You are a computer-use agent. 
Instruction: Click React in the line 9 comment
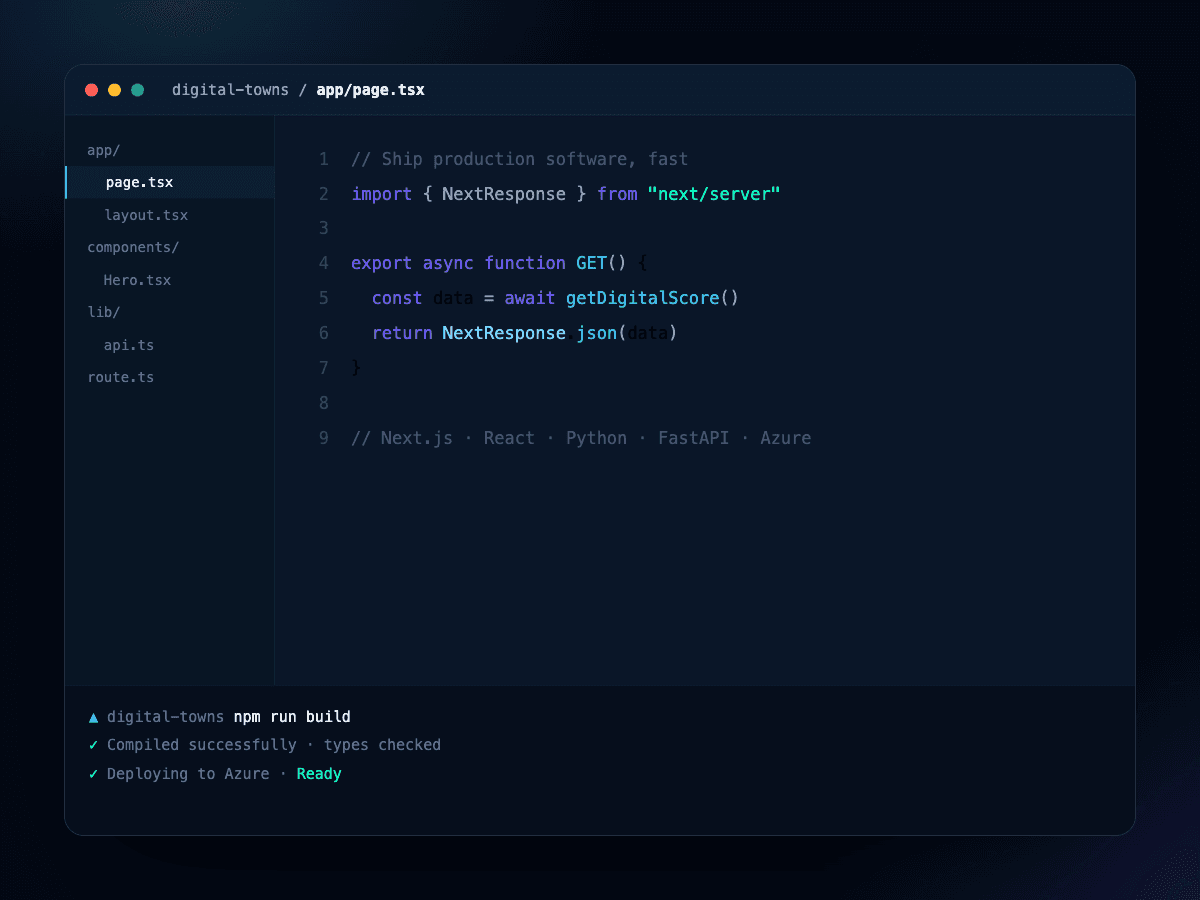click(x=509, y=438)
